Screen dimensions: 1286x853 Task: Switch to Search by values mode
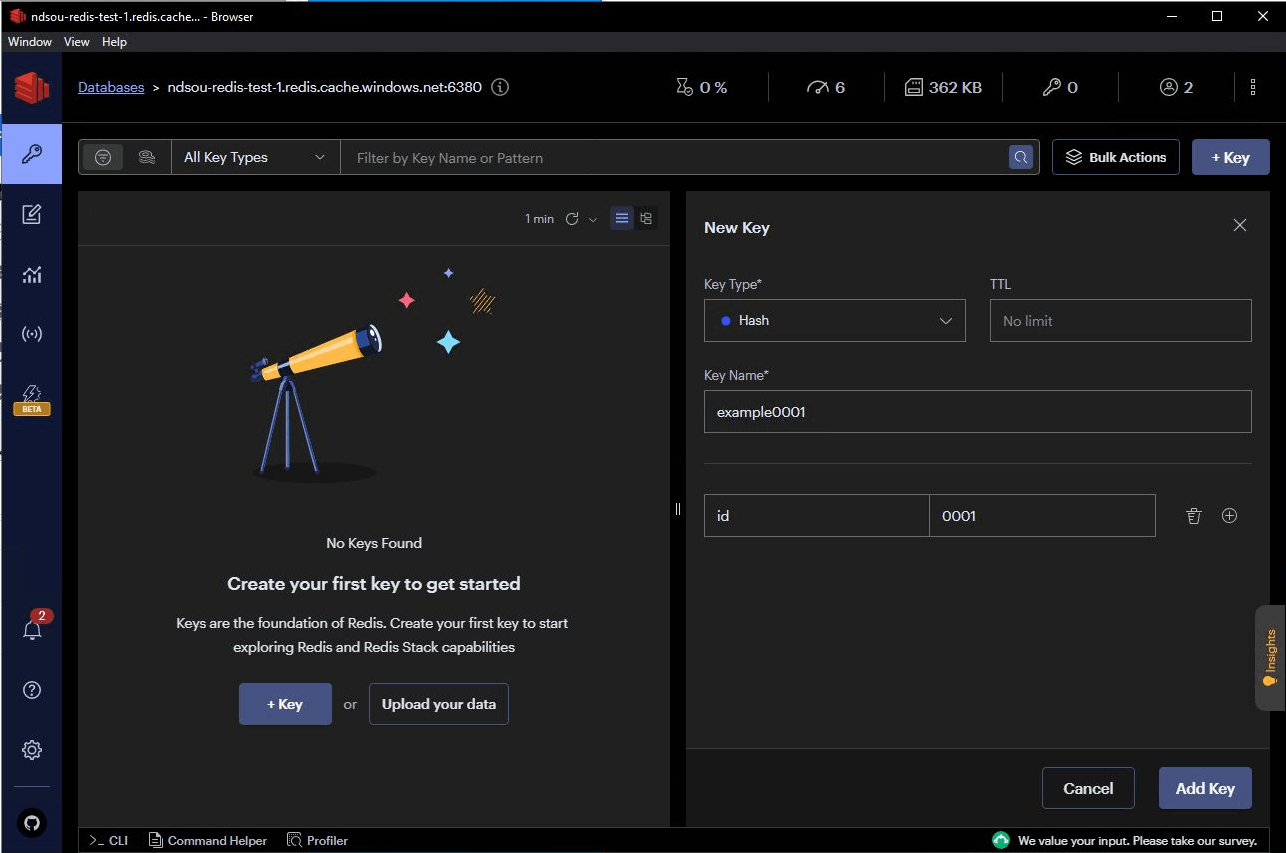tap(147, 157)
